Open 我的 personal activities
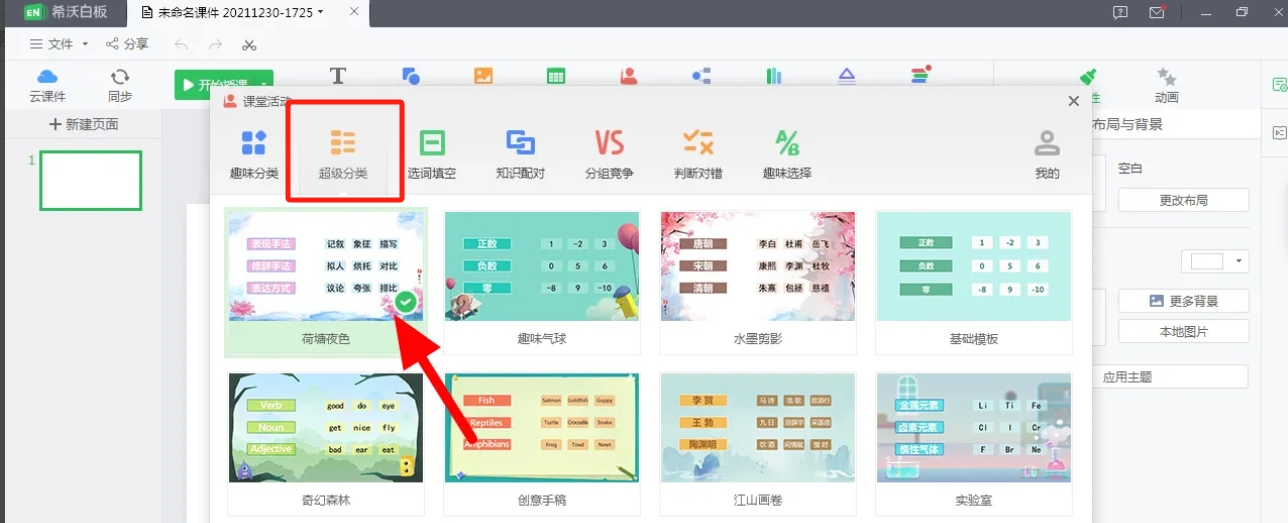 1047,152
